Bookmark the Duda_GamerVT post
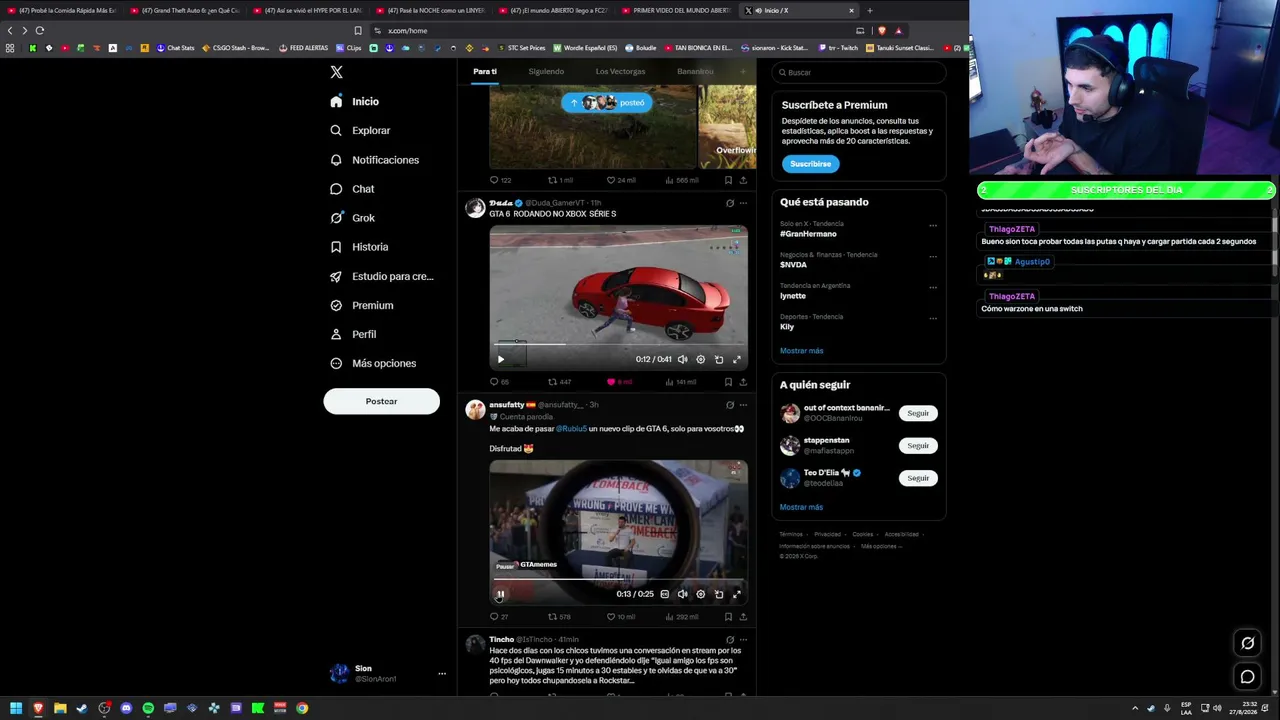Viewport: 1280px width, 720px height. (728, 382)
